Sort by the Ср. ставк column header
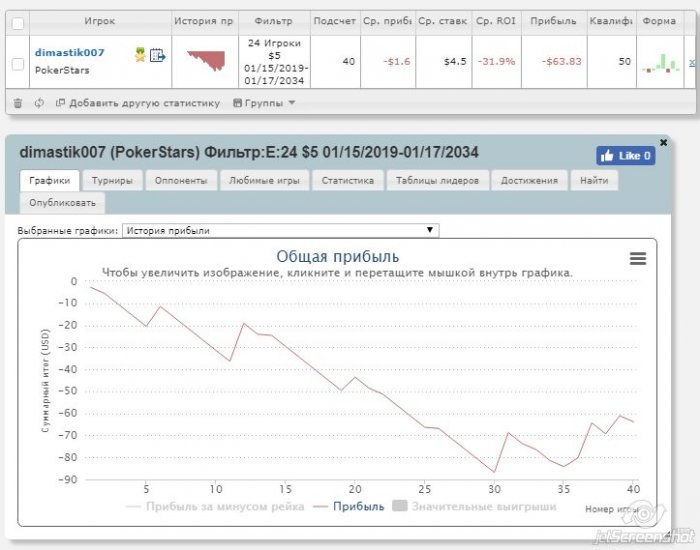This screenshot has height=550, width=700. [443, 21]
